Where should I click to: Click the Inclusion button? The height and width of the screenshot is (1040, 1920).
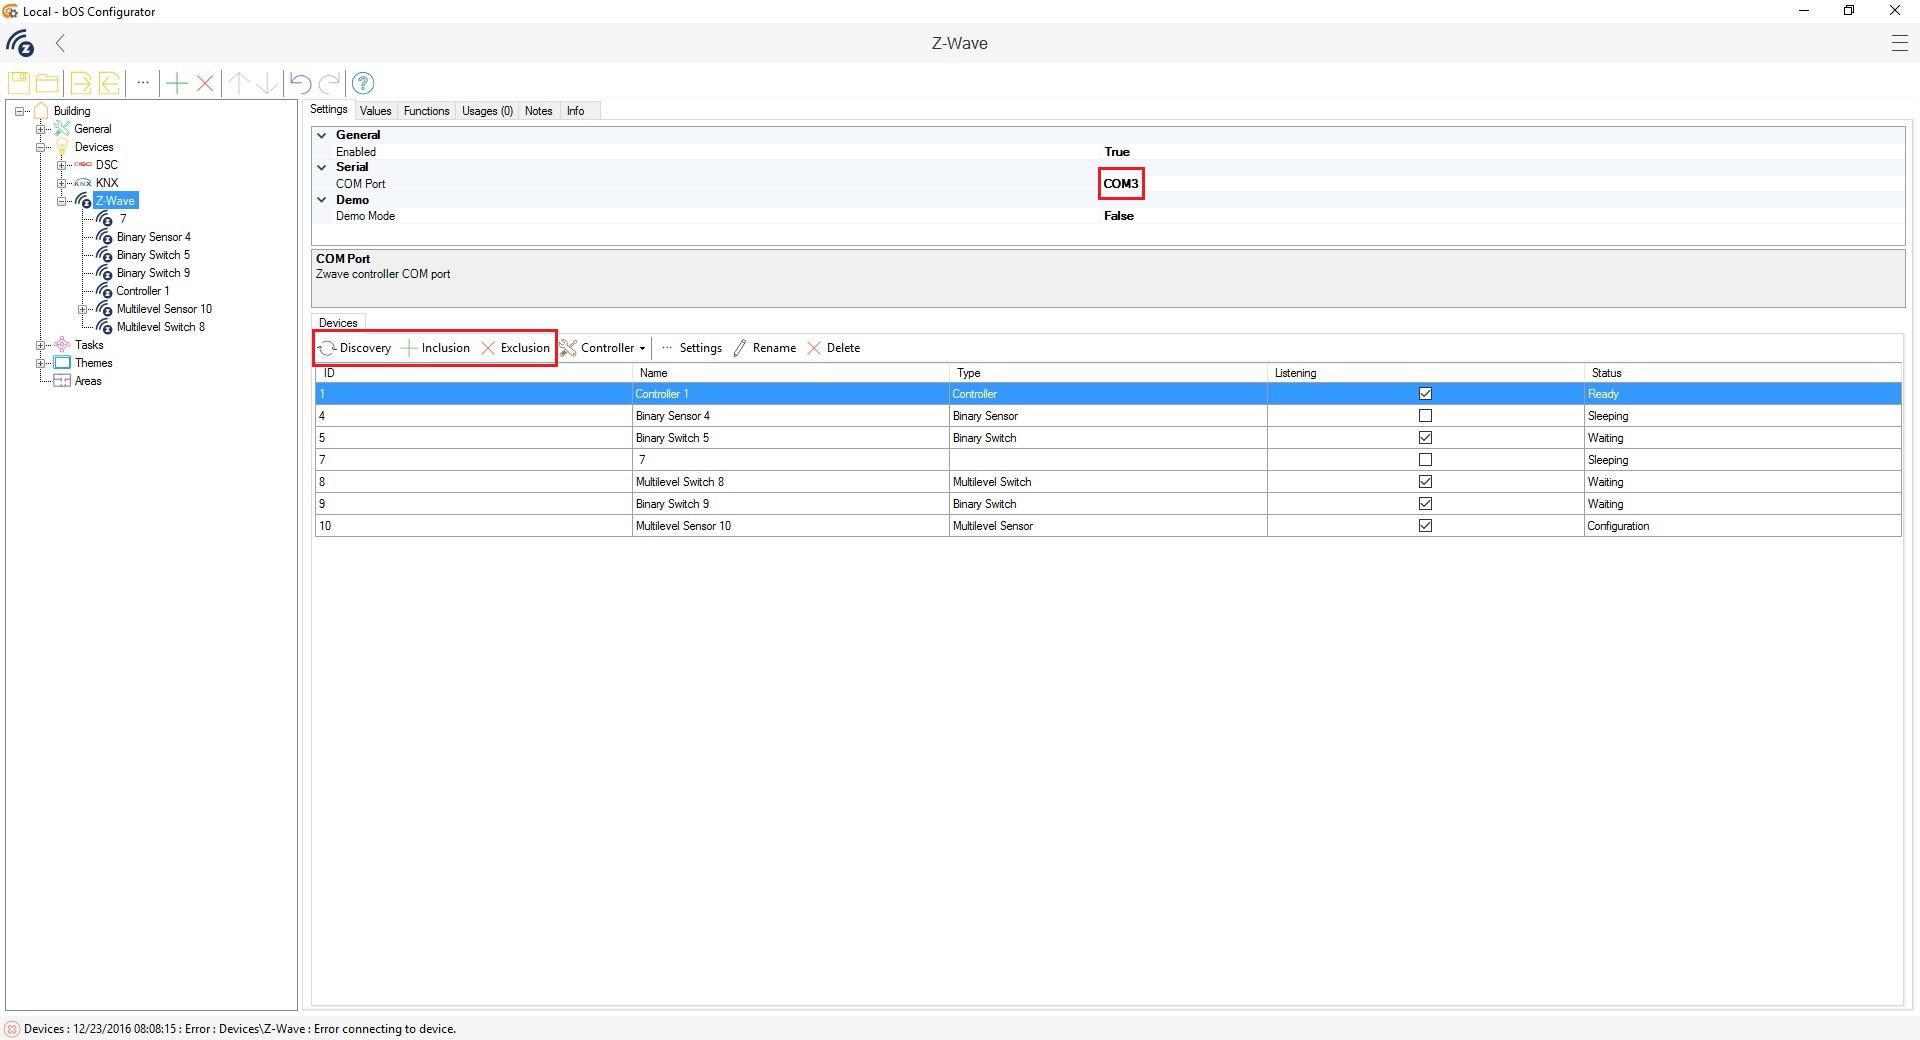coord(435,348)
